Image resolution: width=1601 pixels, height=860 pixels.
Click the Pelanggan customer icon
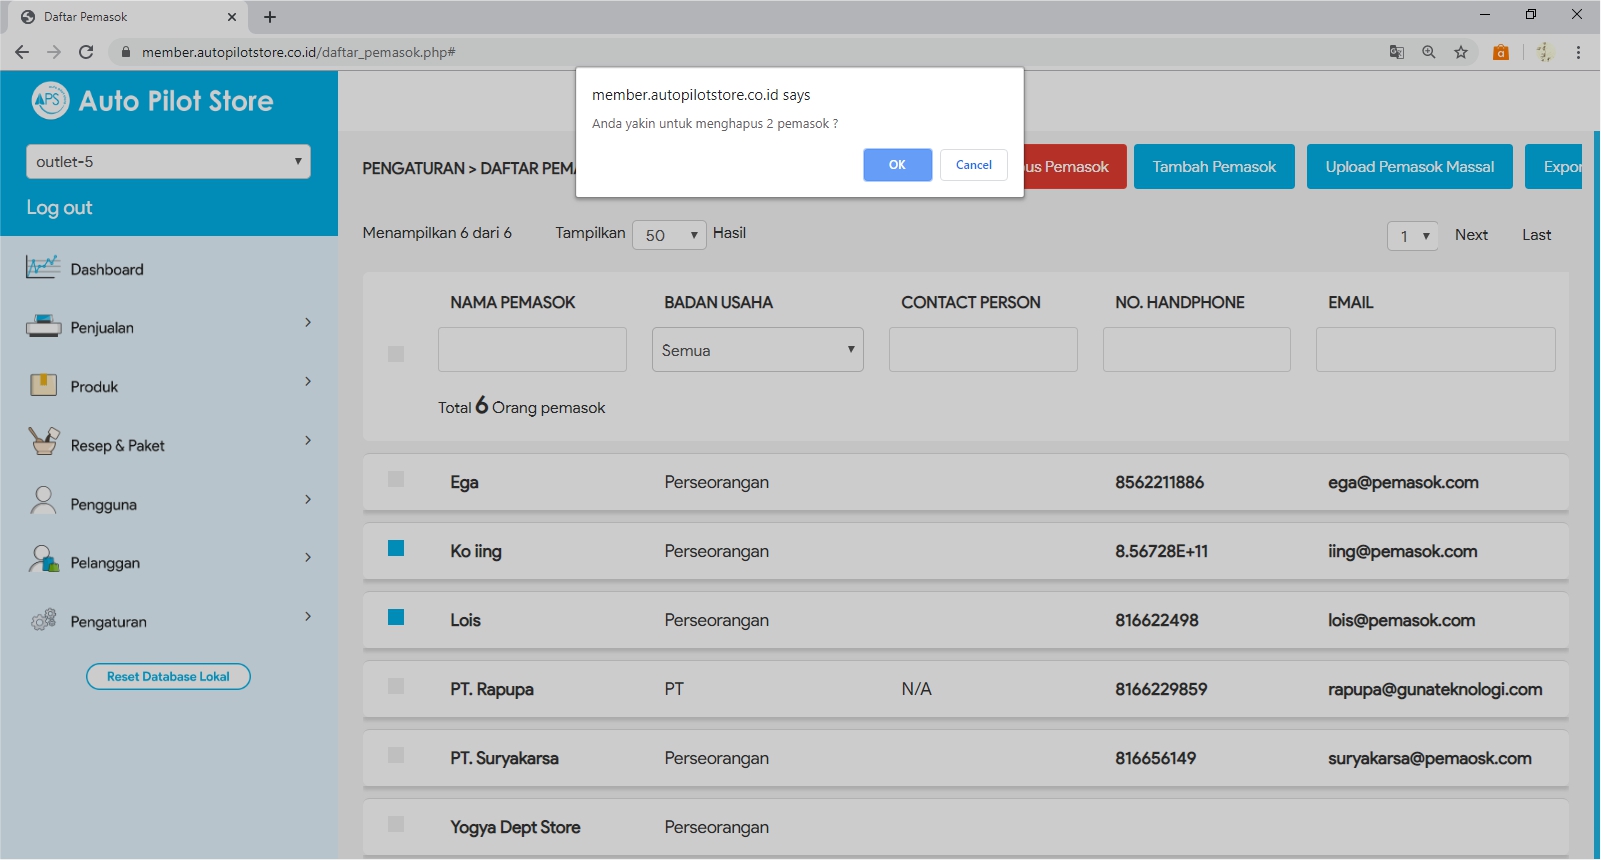(43, 560)
